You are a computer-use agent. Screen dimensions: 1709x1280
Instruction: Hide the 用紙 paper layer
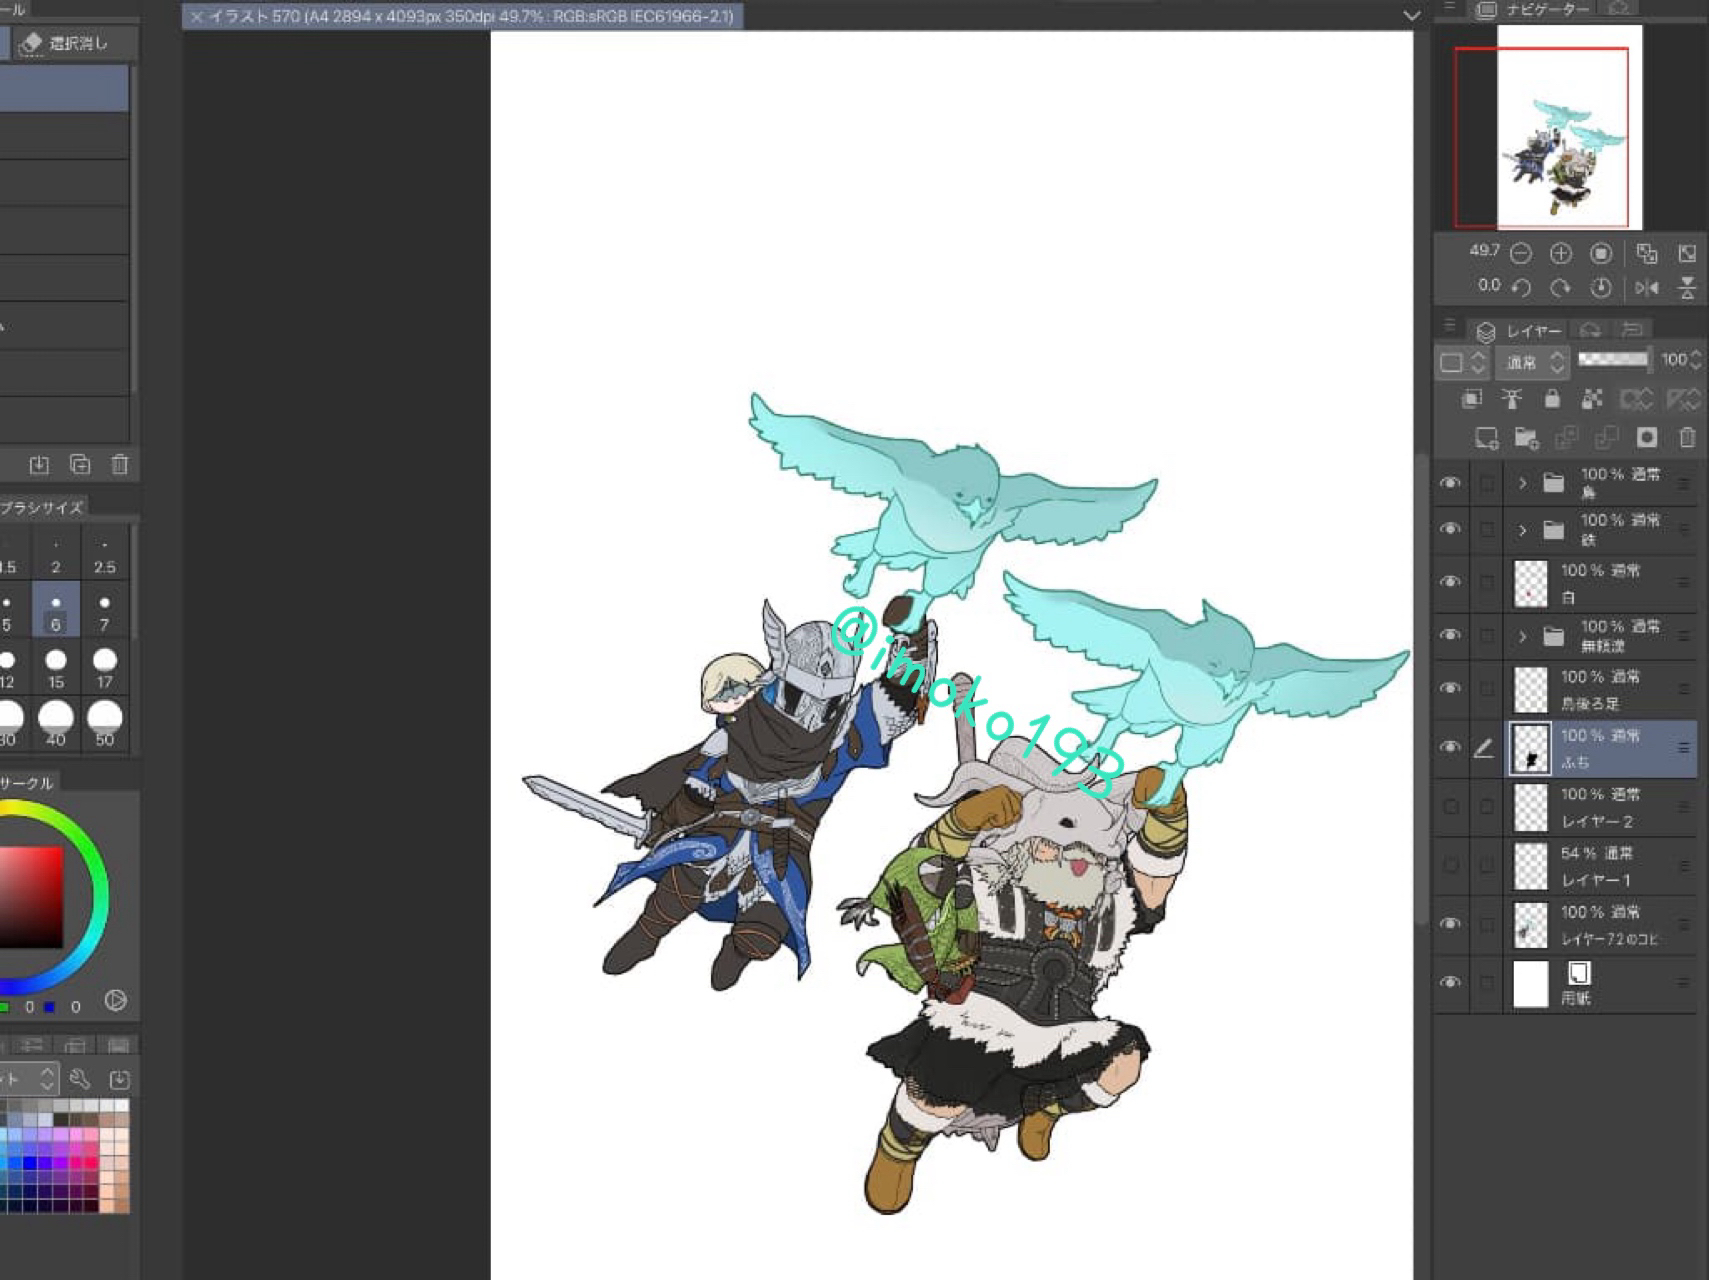pos(1450,983)
